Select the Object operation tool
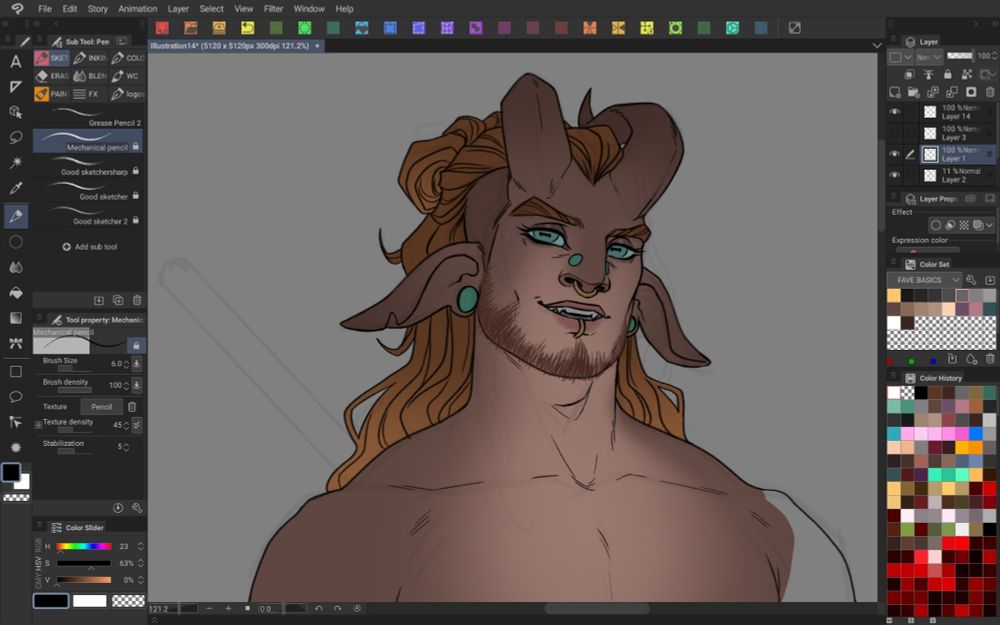The image size is (1000, 625). click(16, 112)
